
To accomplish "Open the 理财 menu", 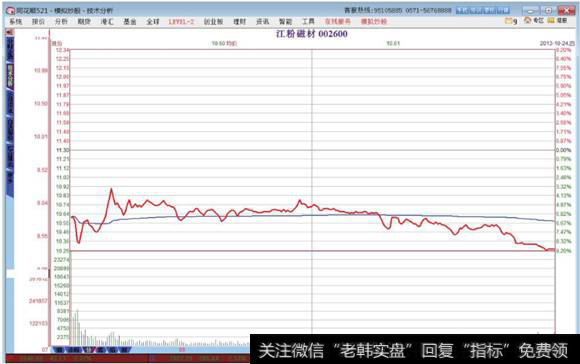I will [x=239, y=21].
